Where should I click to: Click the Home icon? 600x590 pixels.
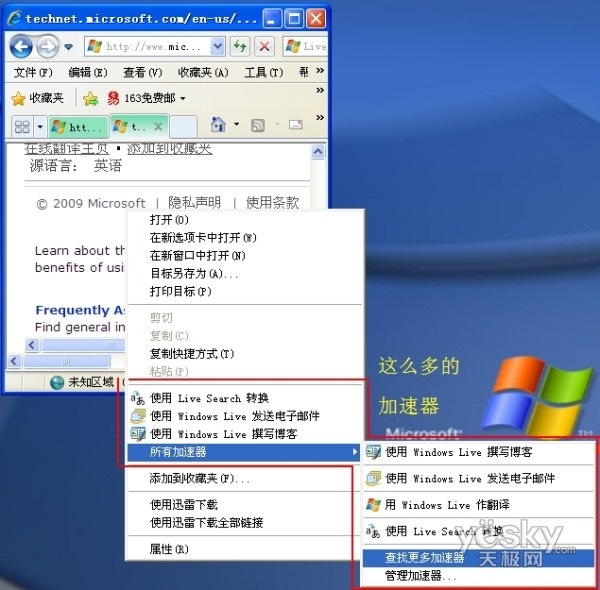click(x=218, y=124)
